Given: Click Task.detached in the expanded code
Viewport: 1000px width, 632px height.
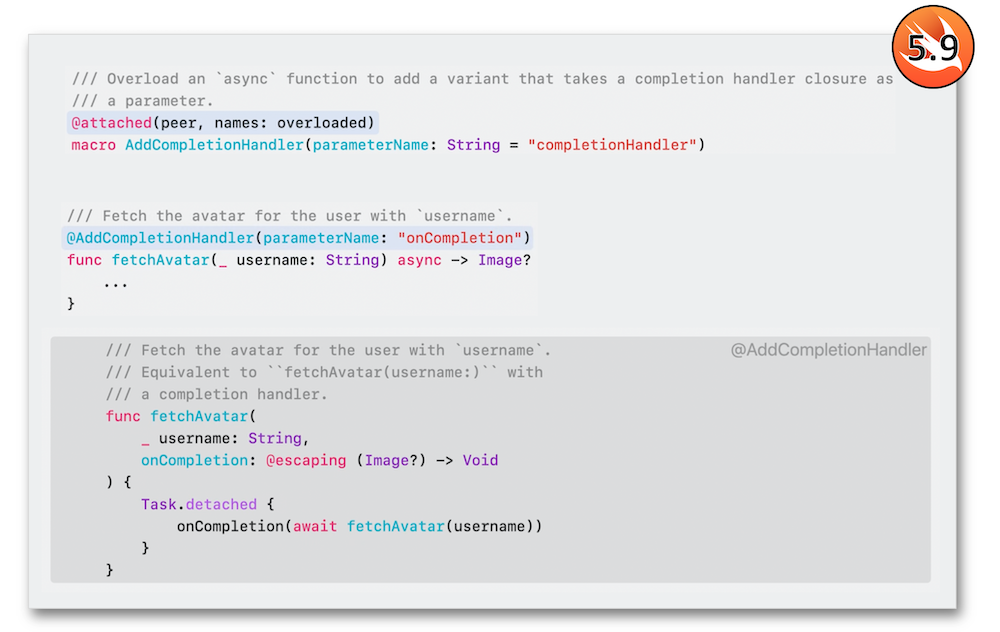Looking at the screenshot, I should click(198, 504).
